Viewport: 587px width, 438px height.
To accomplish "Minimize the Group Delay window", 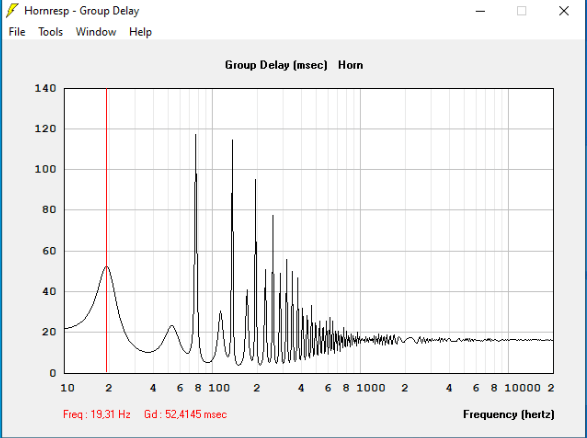I will click(x=480, y=11).
